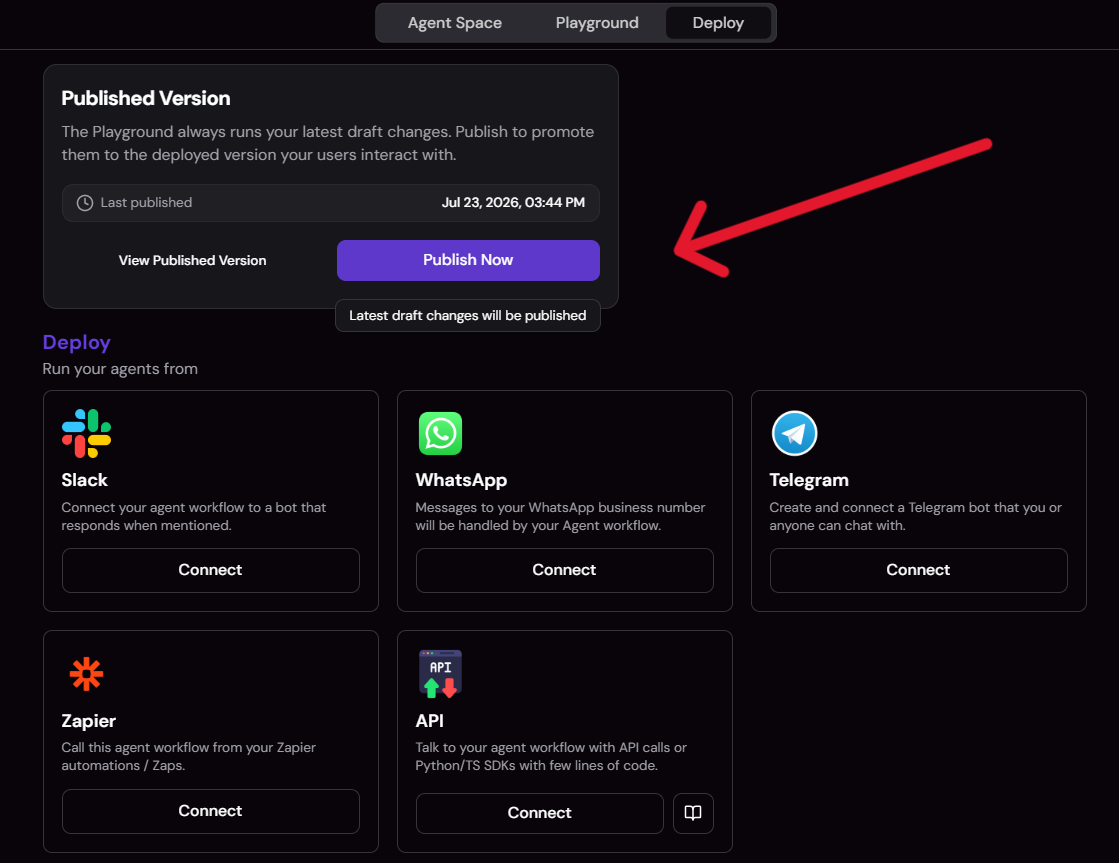Click the 'WhatsApp' card title
The width and height of the screenshot is (1119, 863).
pyautogui.click(x=461, y=480)
